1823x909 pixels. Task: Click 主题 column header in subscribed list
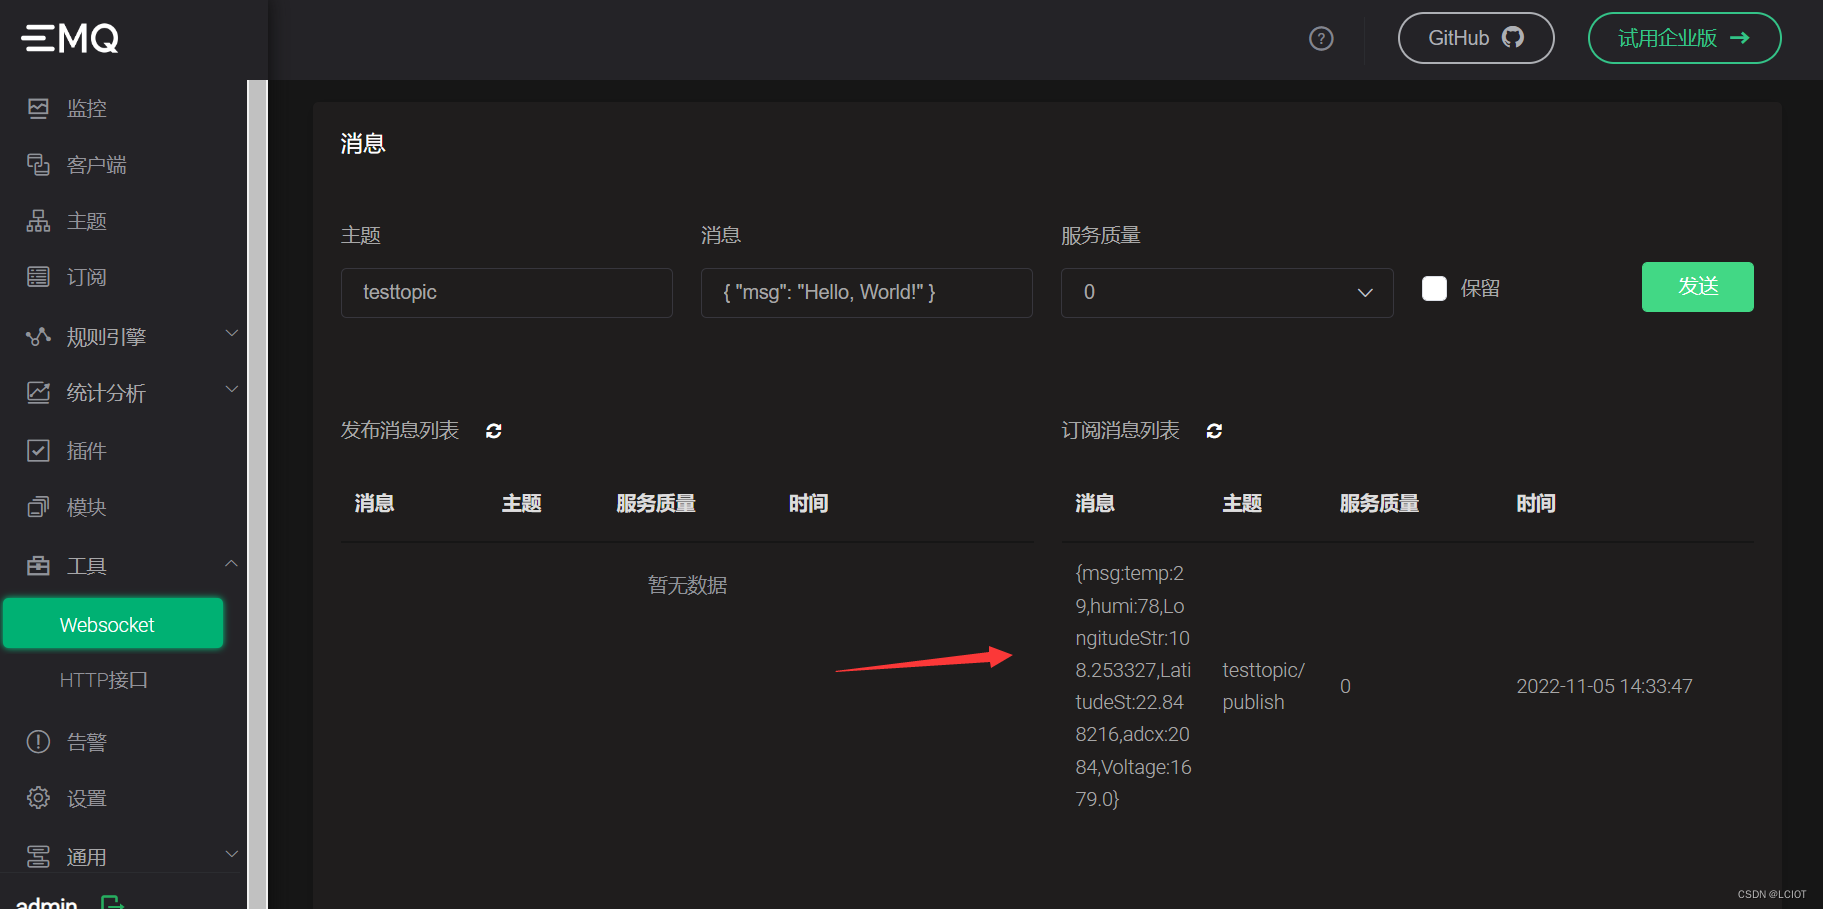[1242, 503]
